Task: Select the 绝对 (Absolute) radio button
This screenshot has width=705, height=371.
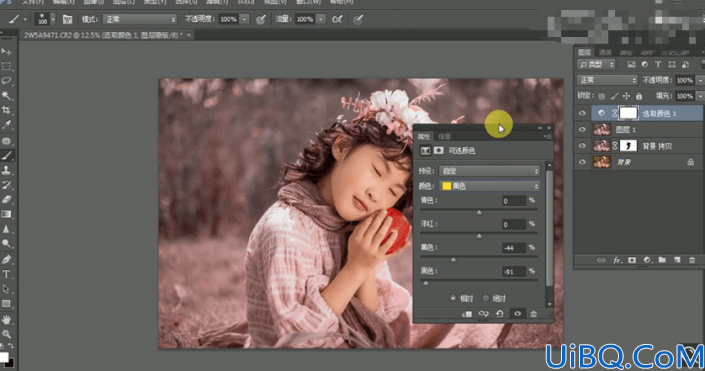Action: (x=486, y=298)
